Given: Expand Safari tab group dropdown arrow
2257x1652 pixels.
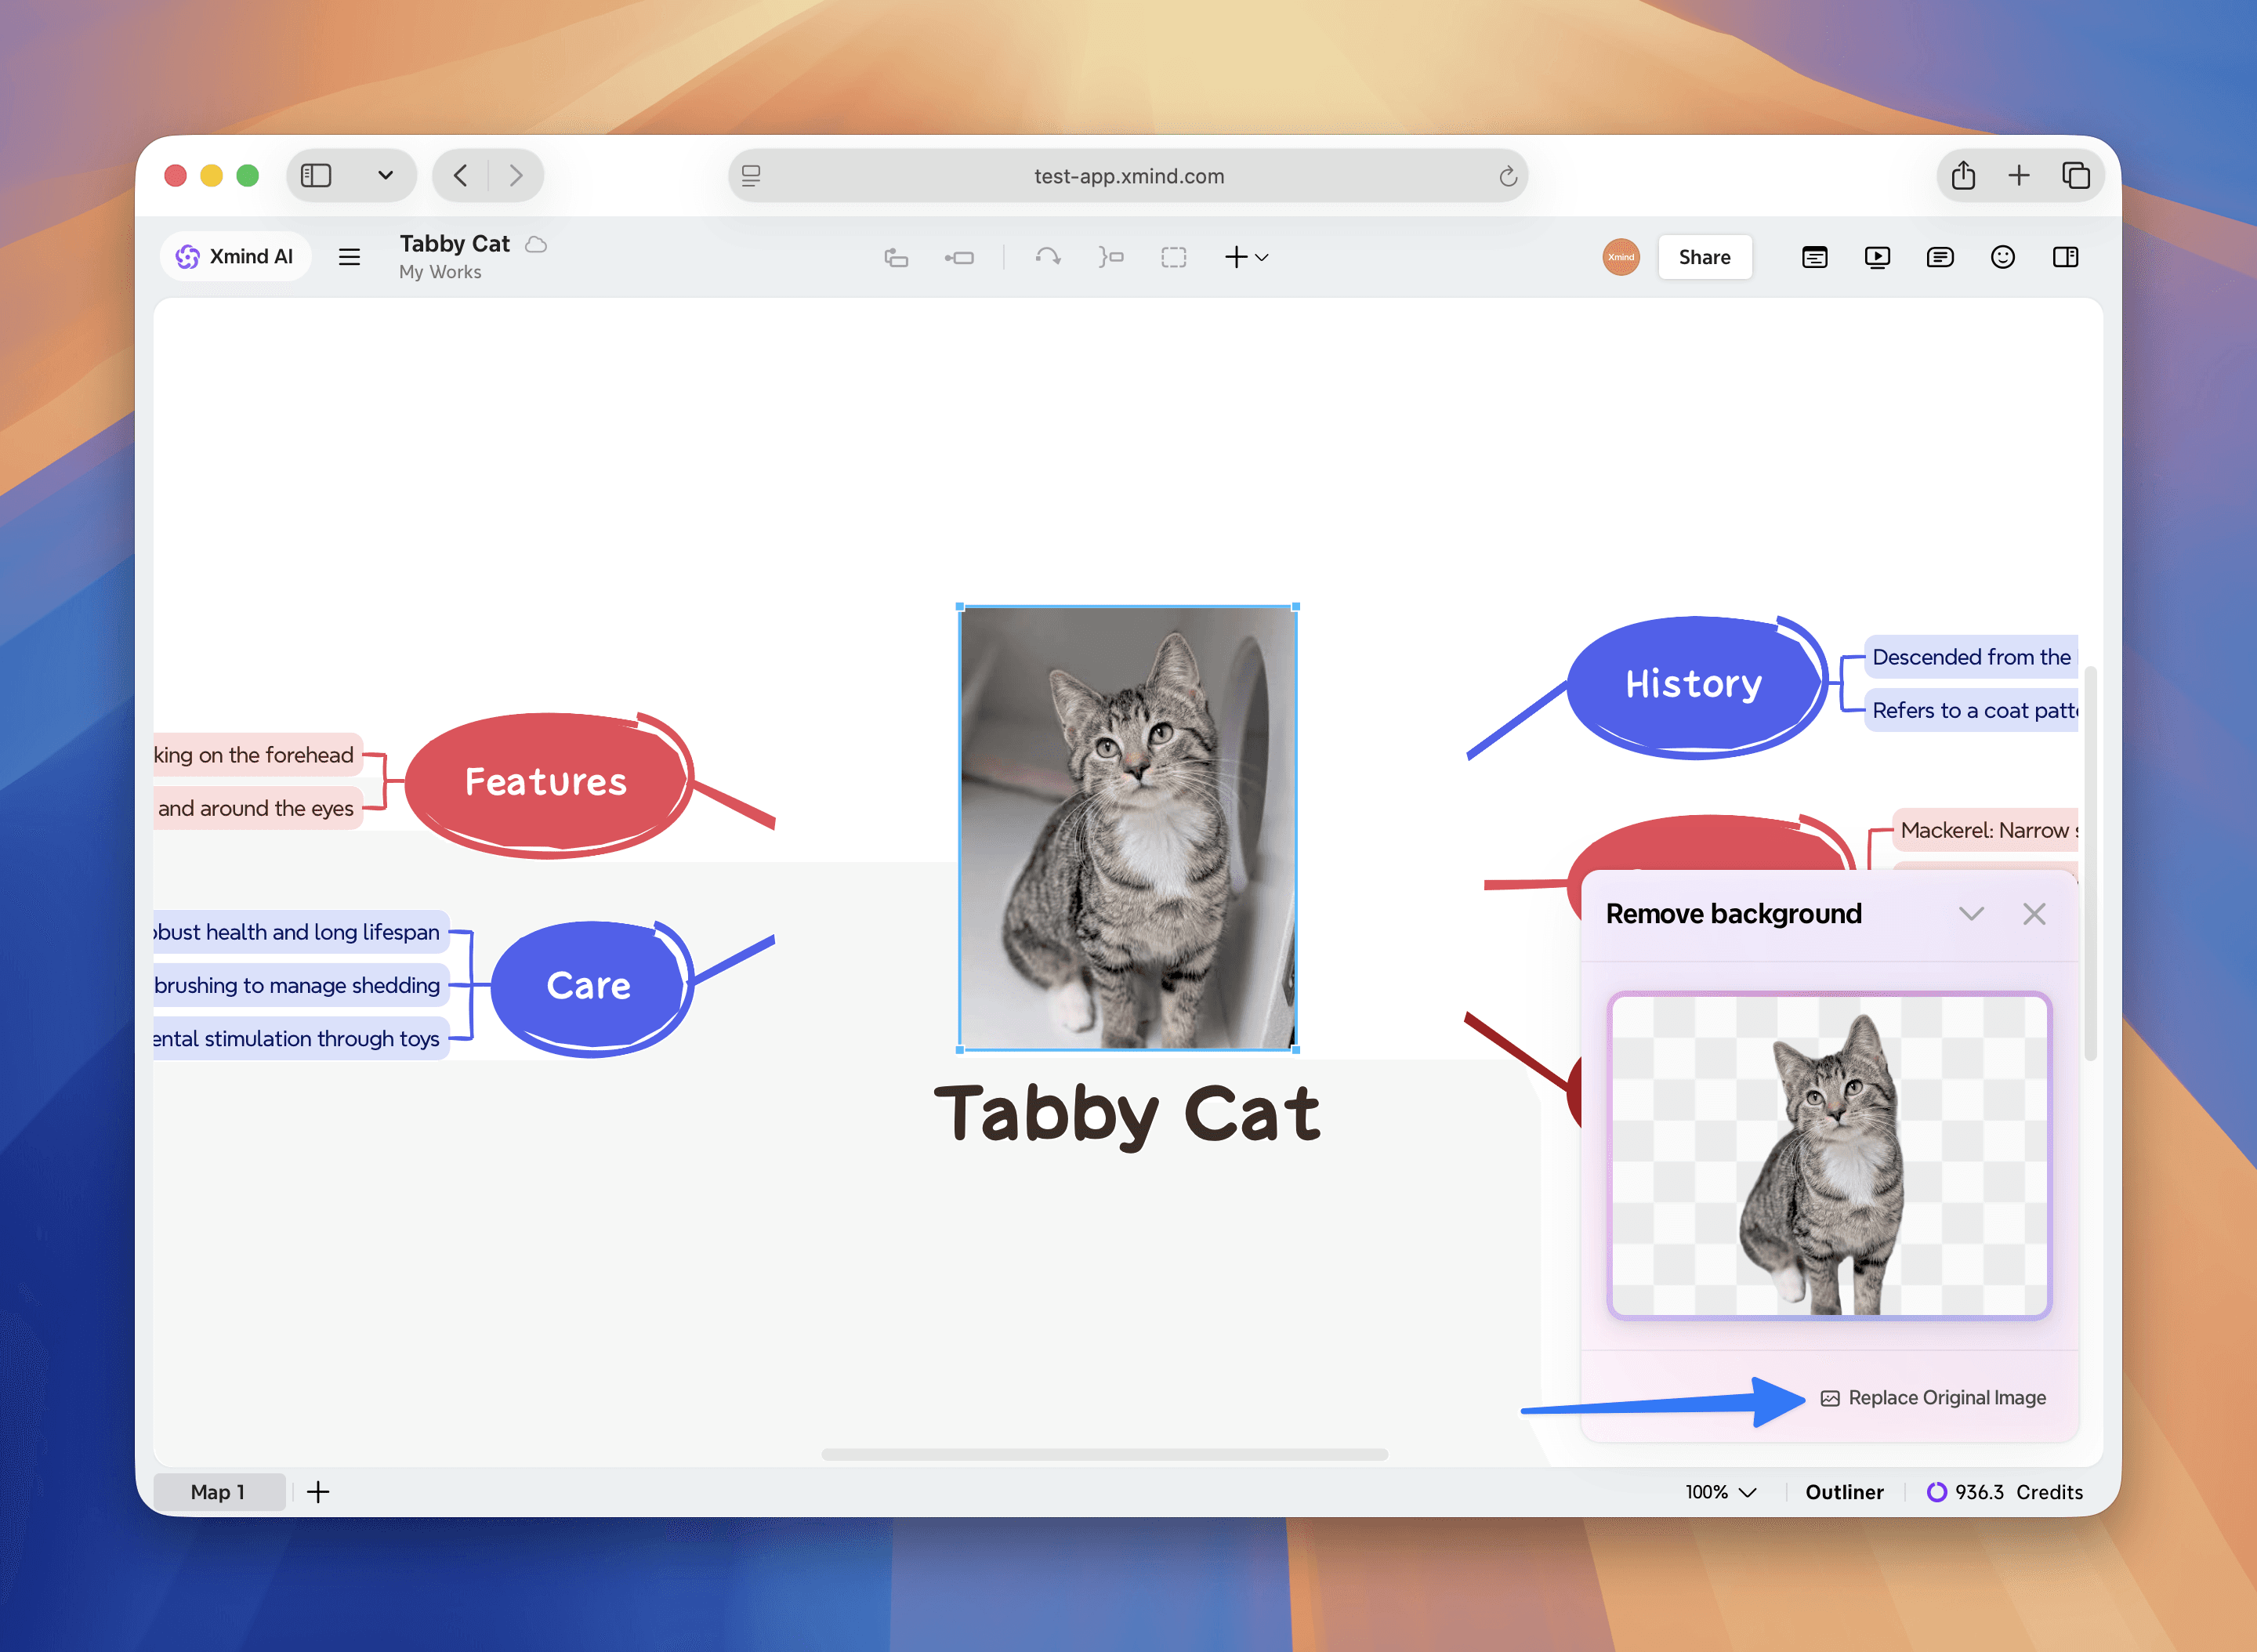Looking at the screenshot, I should pos(385,176).
